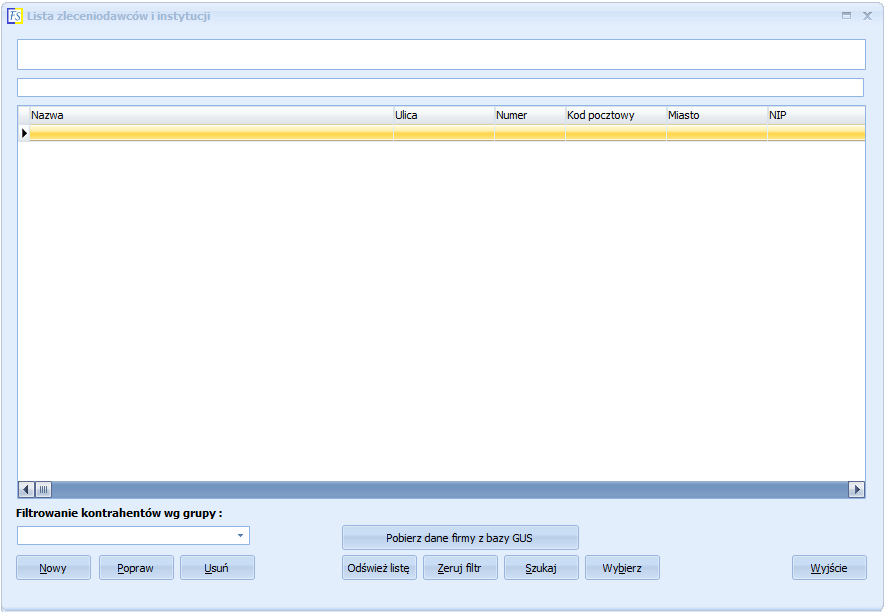The width and height of the screenshot is (885, 612).
Task: Sort by the Ulica column header
Action: coord(444,115)
